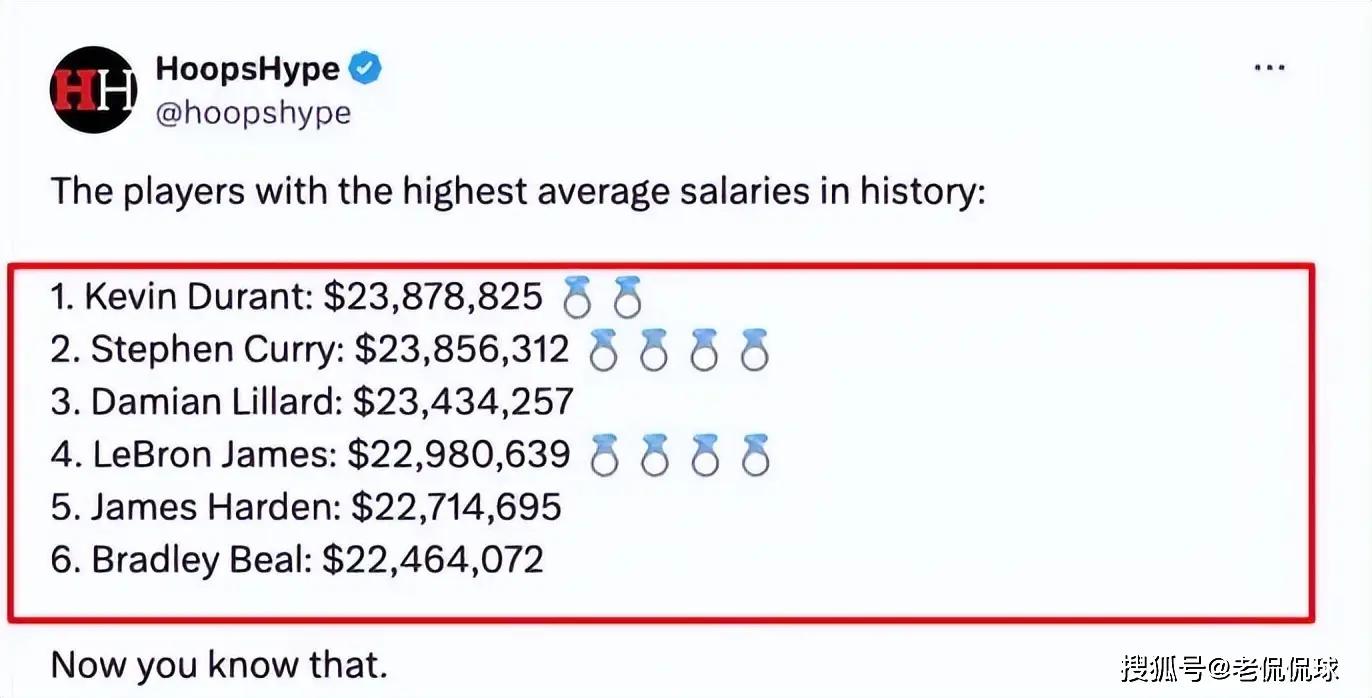Image resolution: width=1372 pixels, height=698 pixels.
Task: Click the James Harden salary line
Action: 306,507
